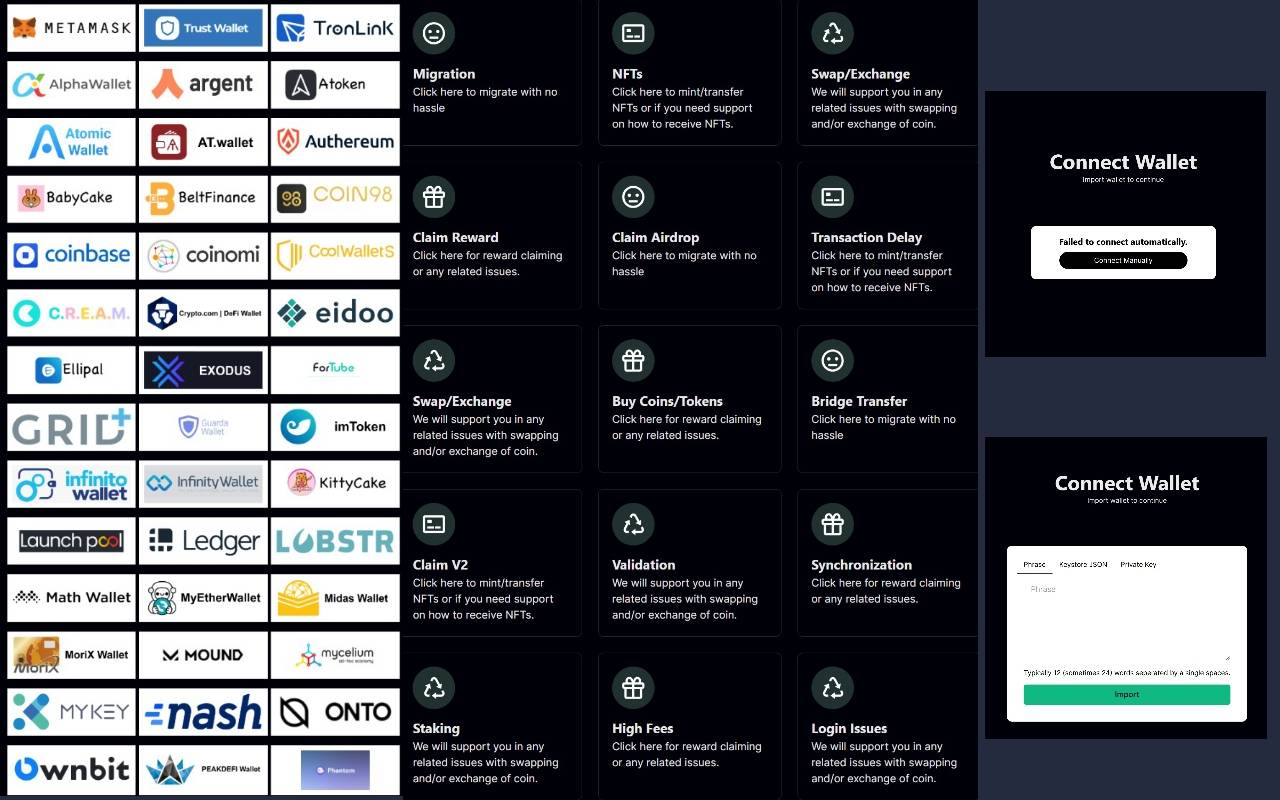Viewport: 1280px width, 800px height.
Task: Click the recycle icon above Login Issues
Action: coord(832,688)
